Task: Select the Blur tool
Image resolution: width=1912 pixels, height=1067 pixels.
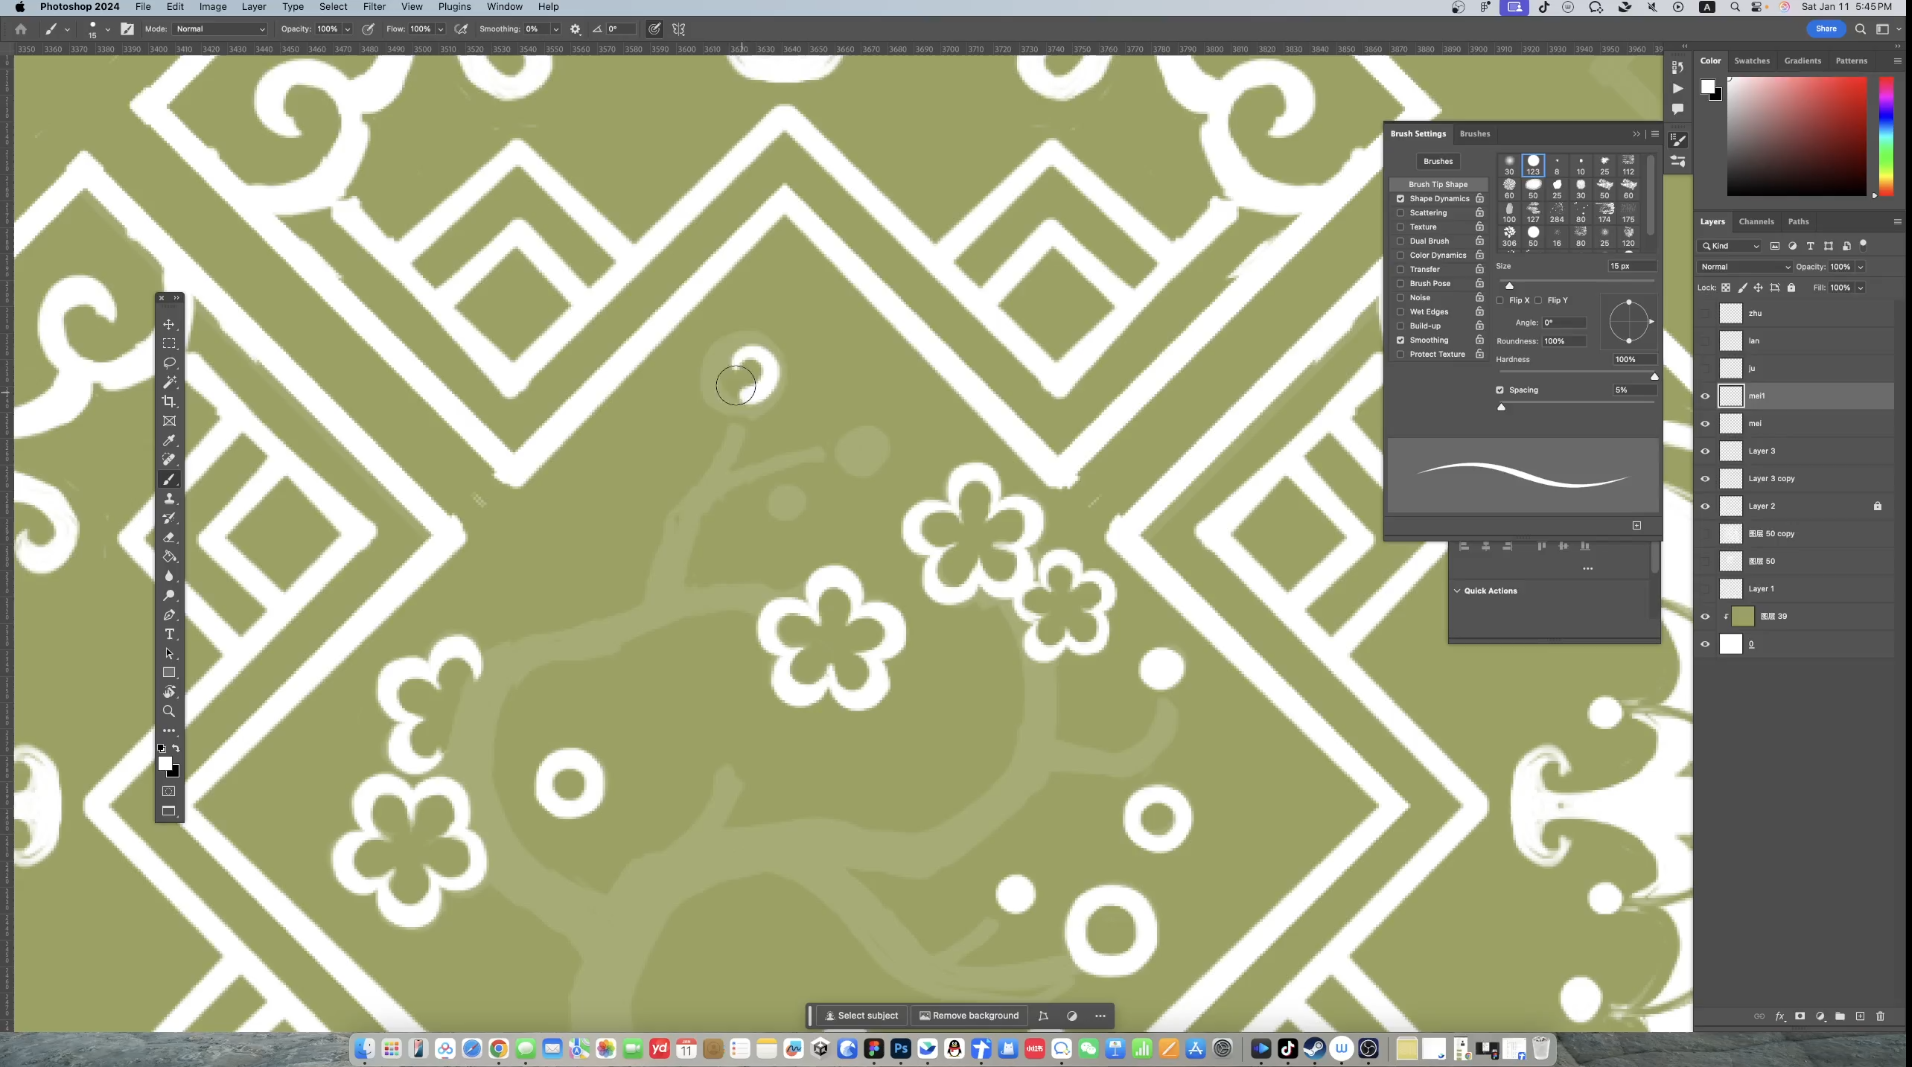Action: pyautogui.click(x=169, y=576)
